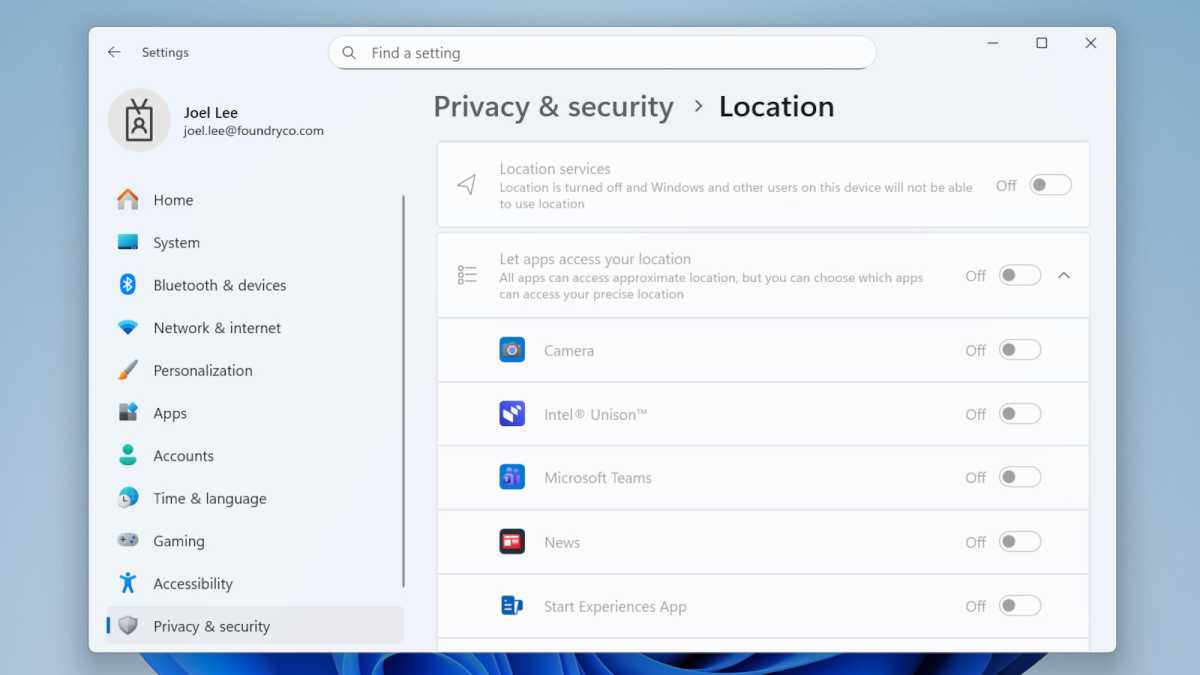Select the Home icon in sidebar
Image resolution: width=1200 pixels, height=675 pixels.
click(x=129, y=199)
